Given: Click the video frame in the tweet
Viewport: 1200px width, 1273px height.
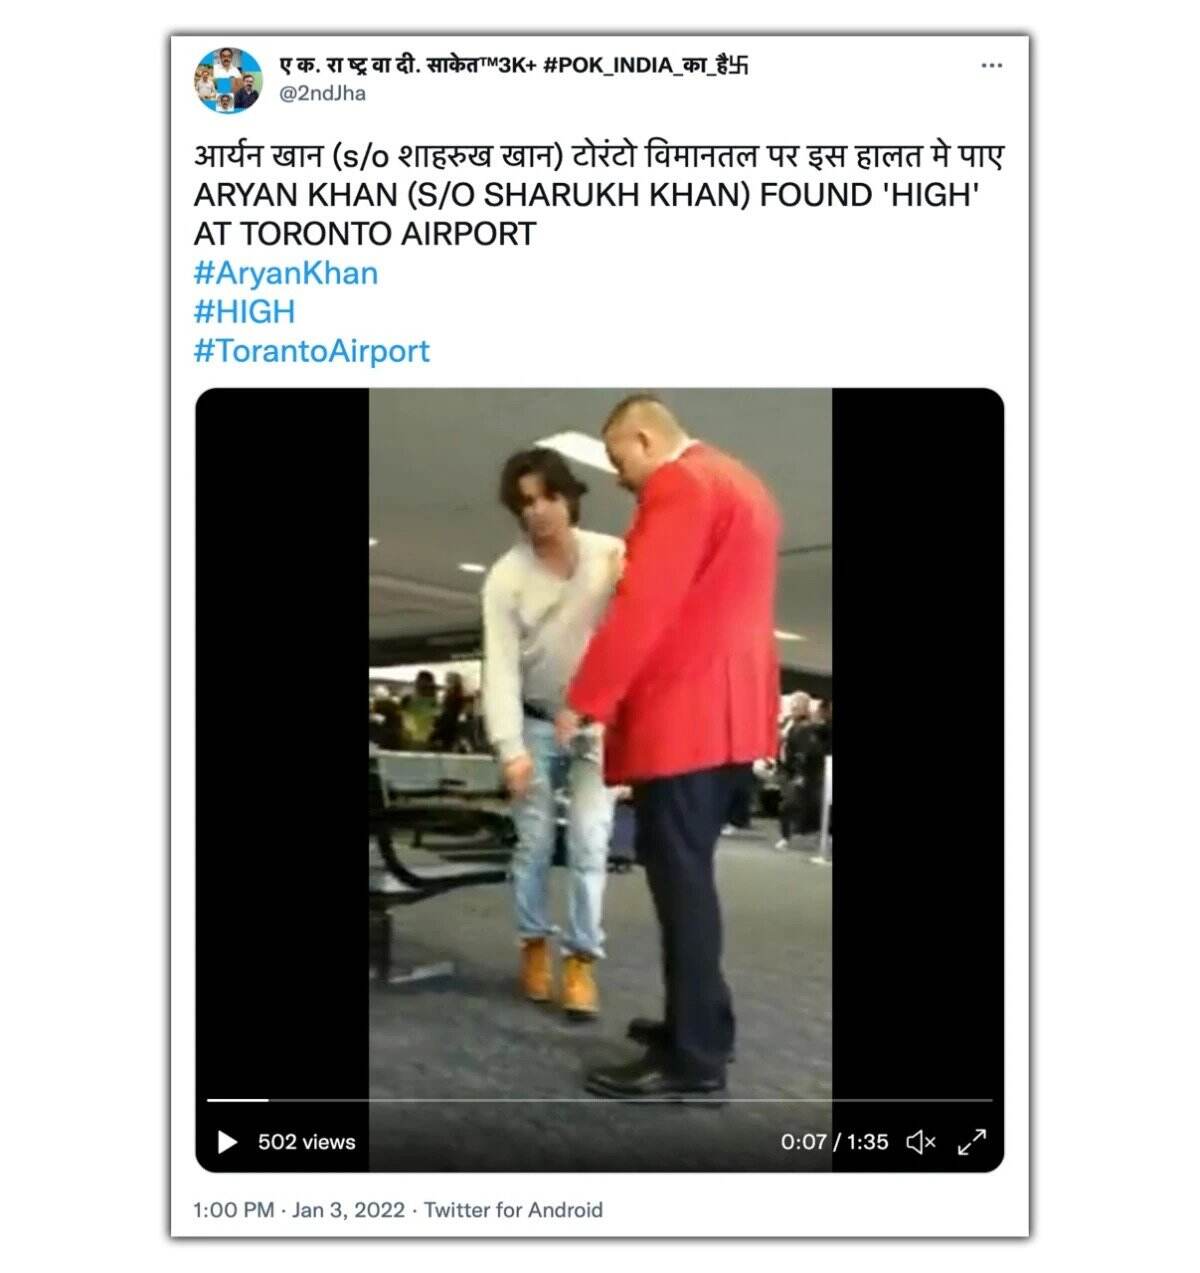Looking at the screenshot, I should 600,740.
